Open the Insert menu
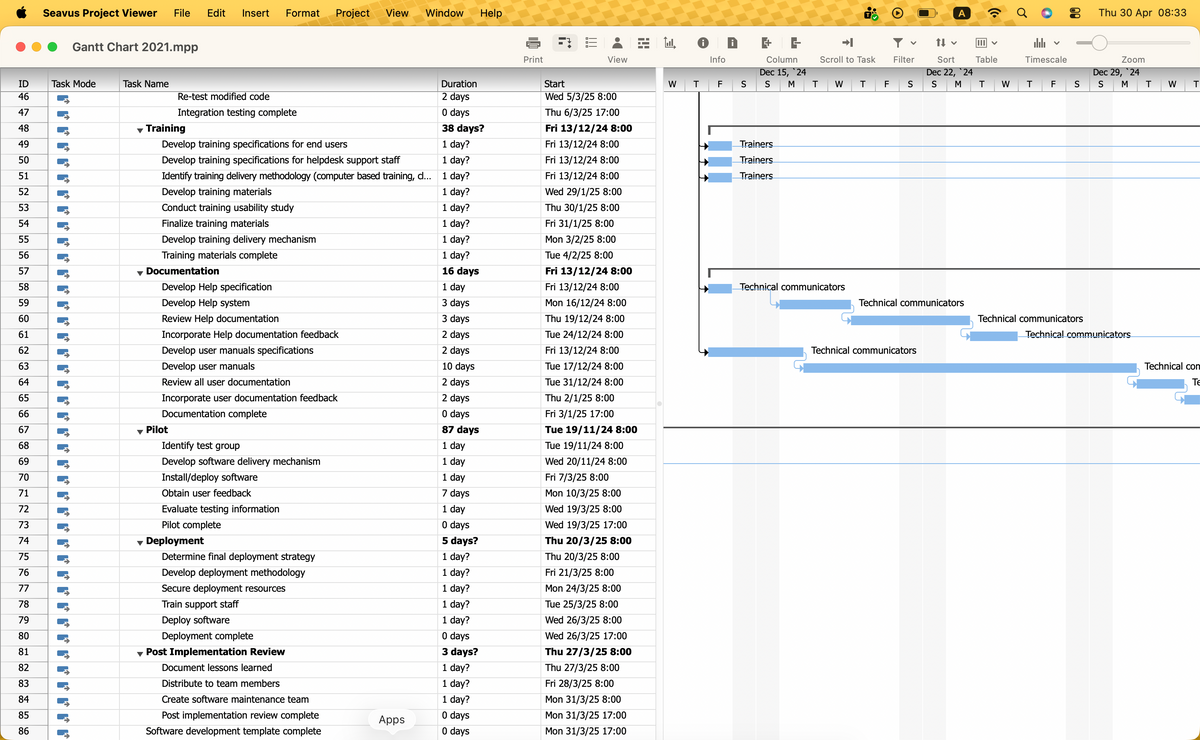1200x740 pixels. pos(255,13)
